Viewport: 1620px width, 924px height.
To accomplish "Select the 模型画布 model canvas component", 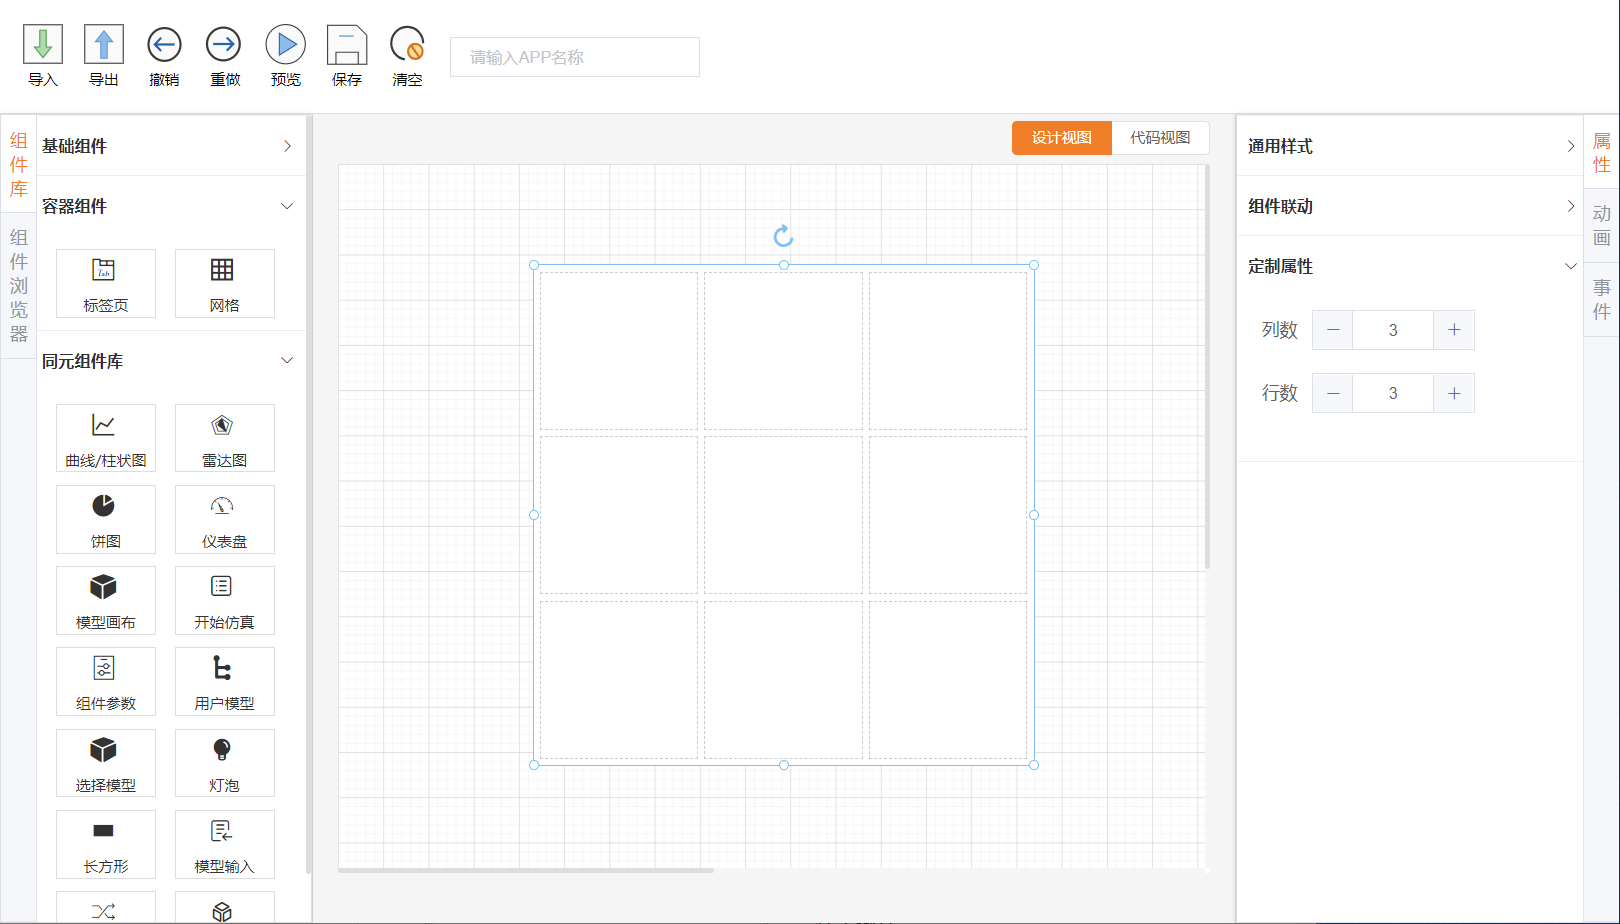I will [x=106, y=600].
